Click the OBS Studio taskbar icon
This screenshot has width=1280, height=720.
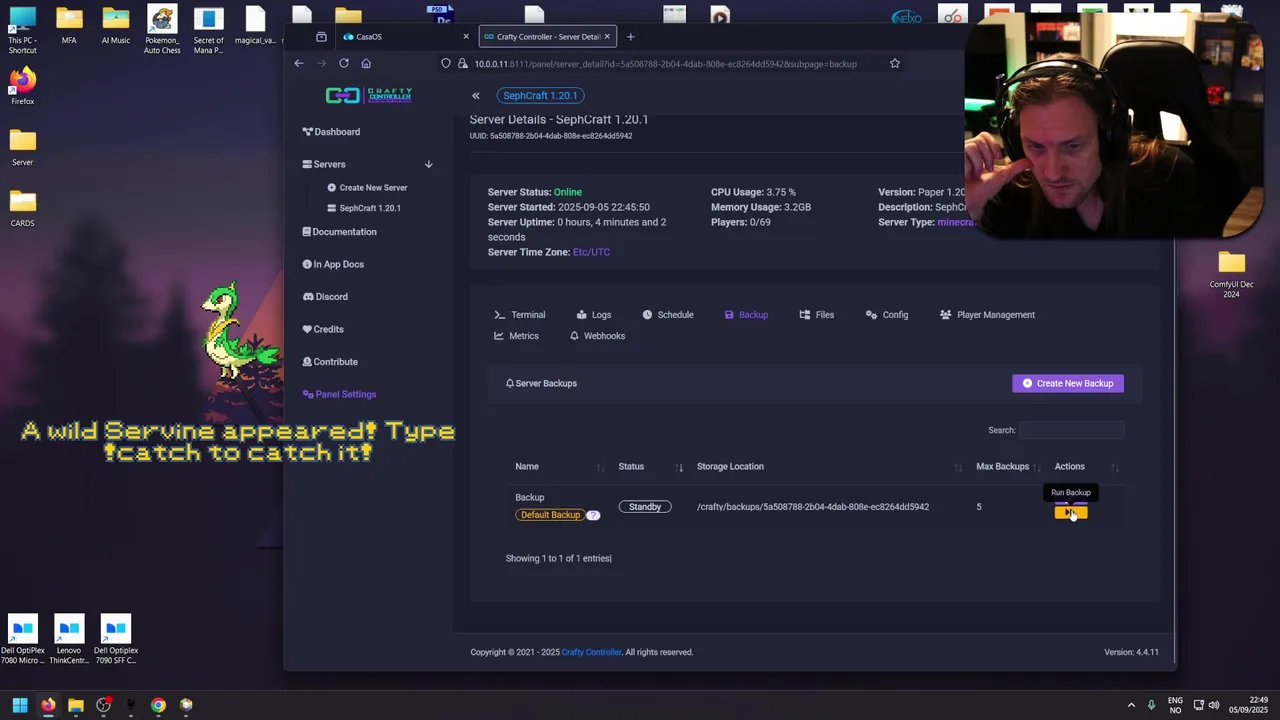click(103, 705)
